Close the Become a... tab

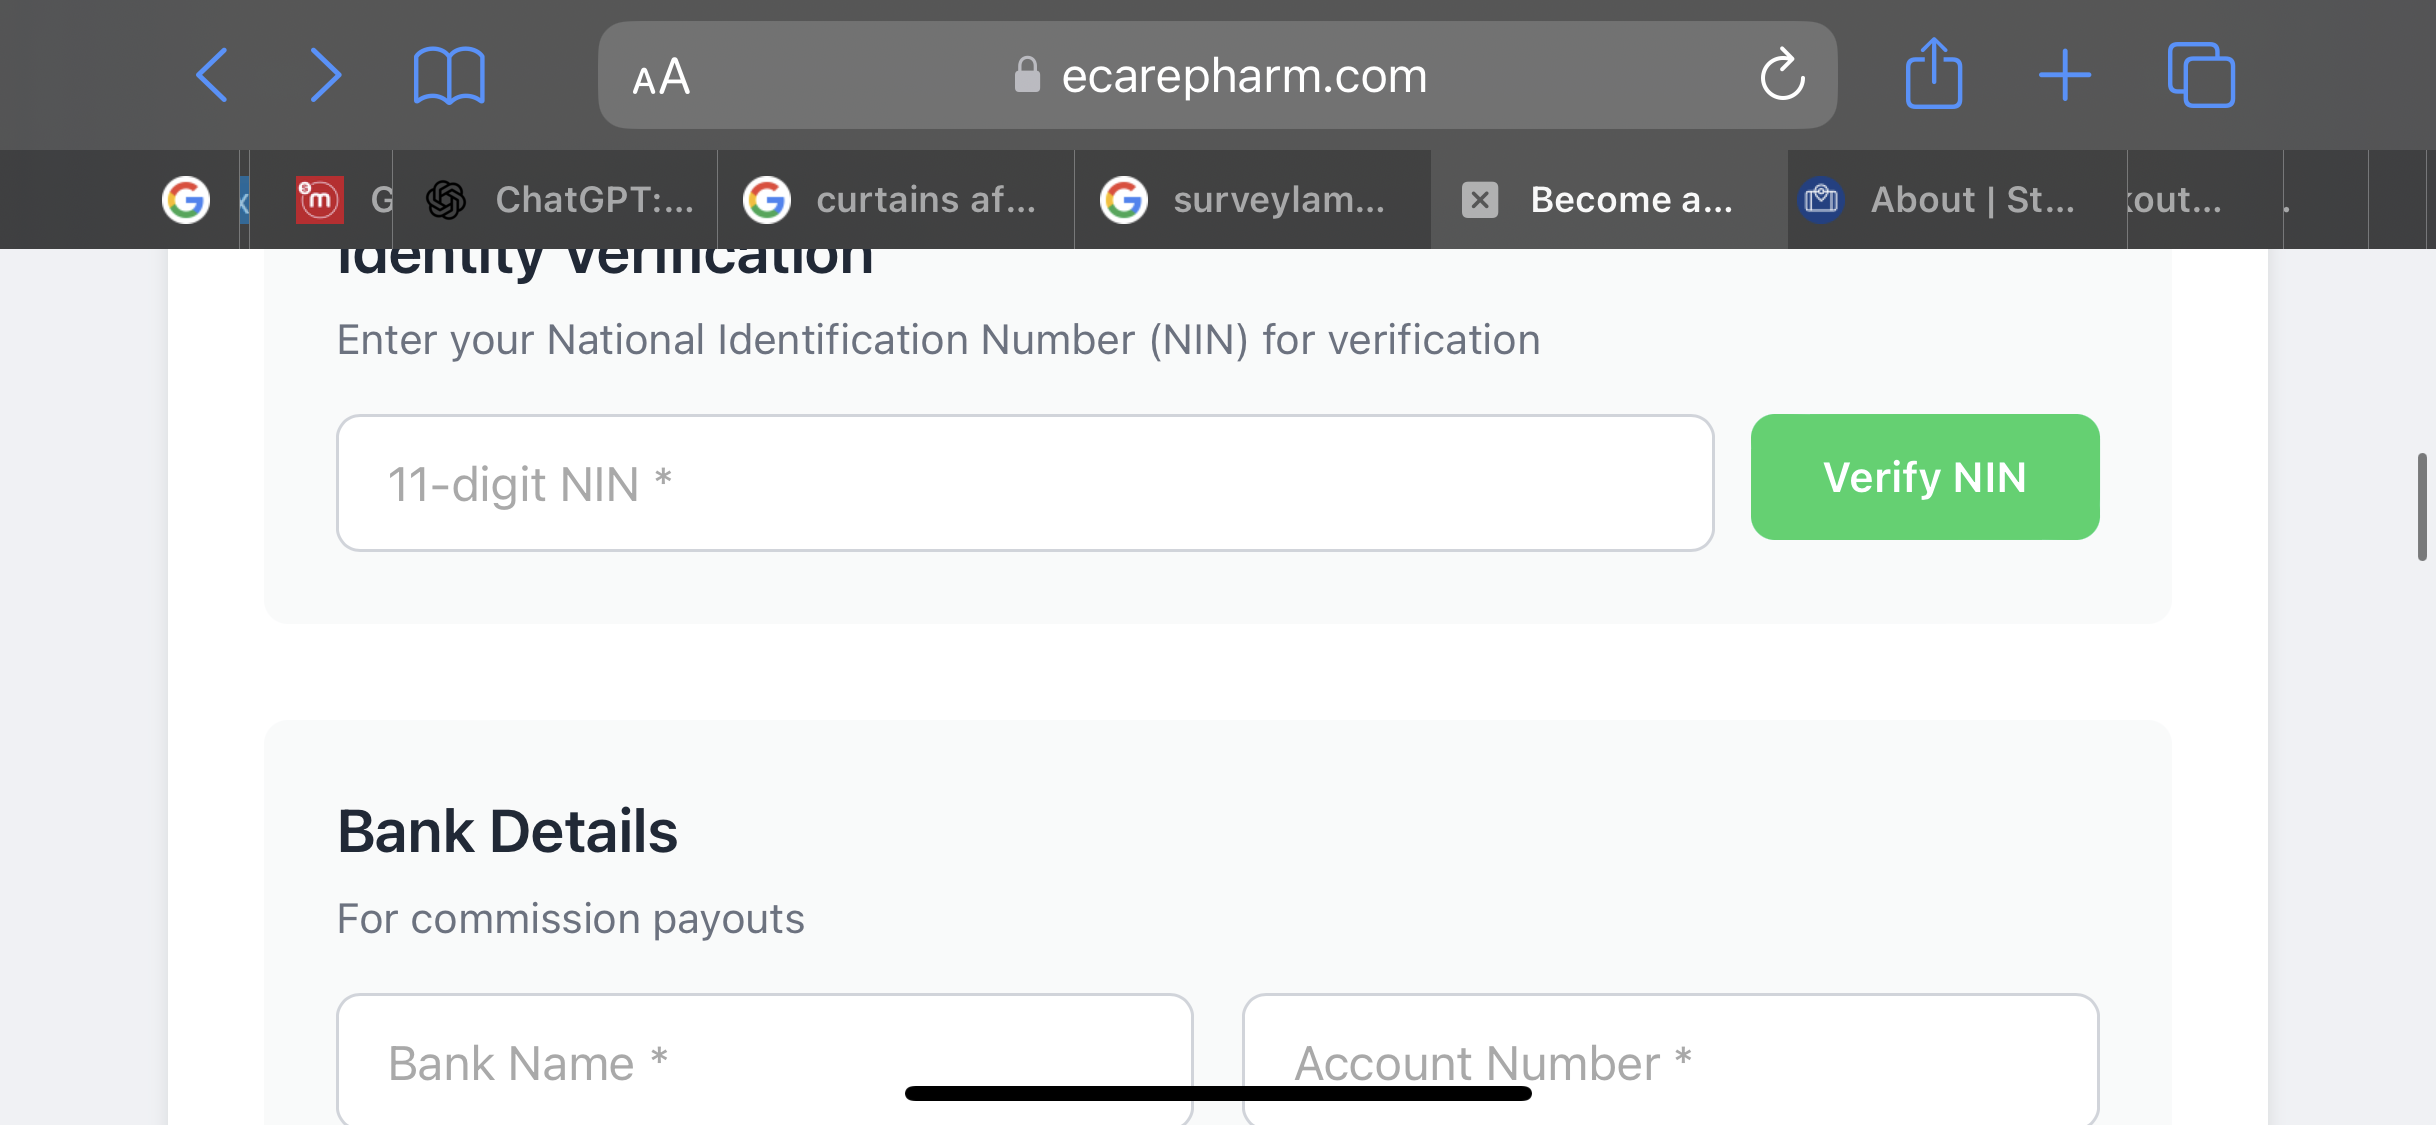click(x=1480, y=200)
